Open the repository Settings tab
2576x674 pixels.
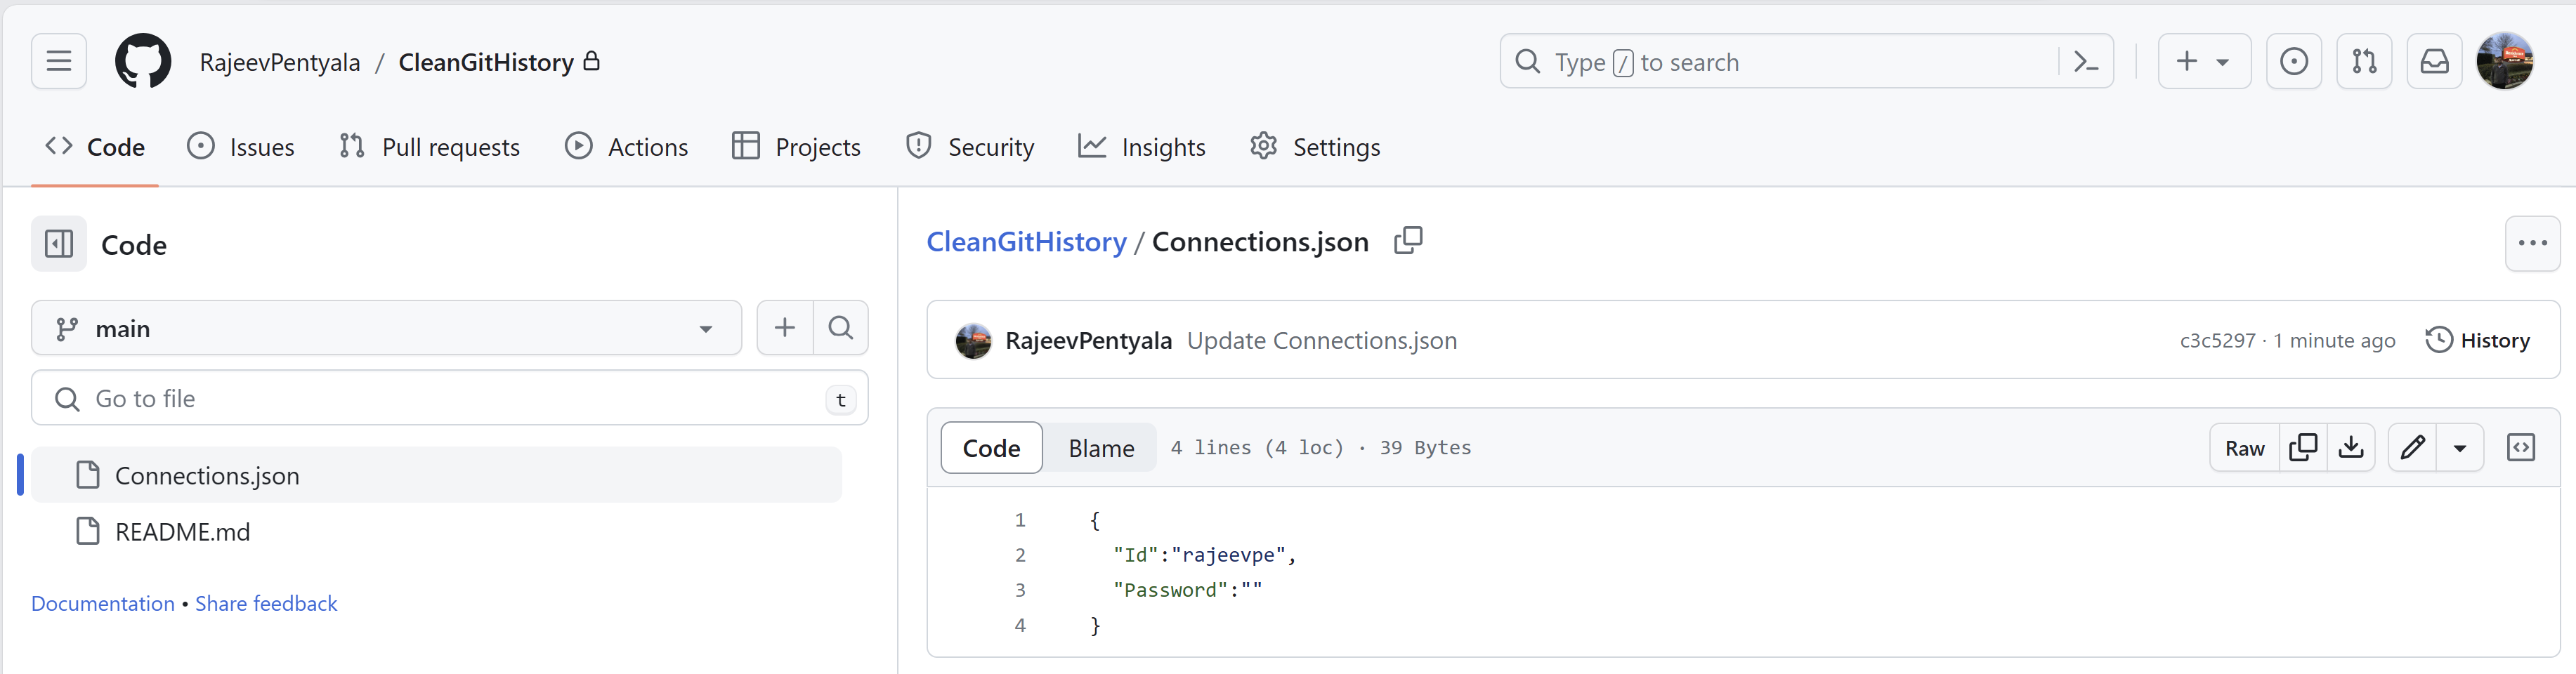click(x=1315, y=146)
